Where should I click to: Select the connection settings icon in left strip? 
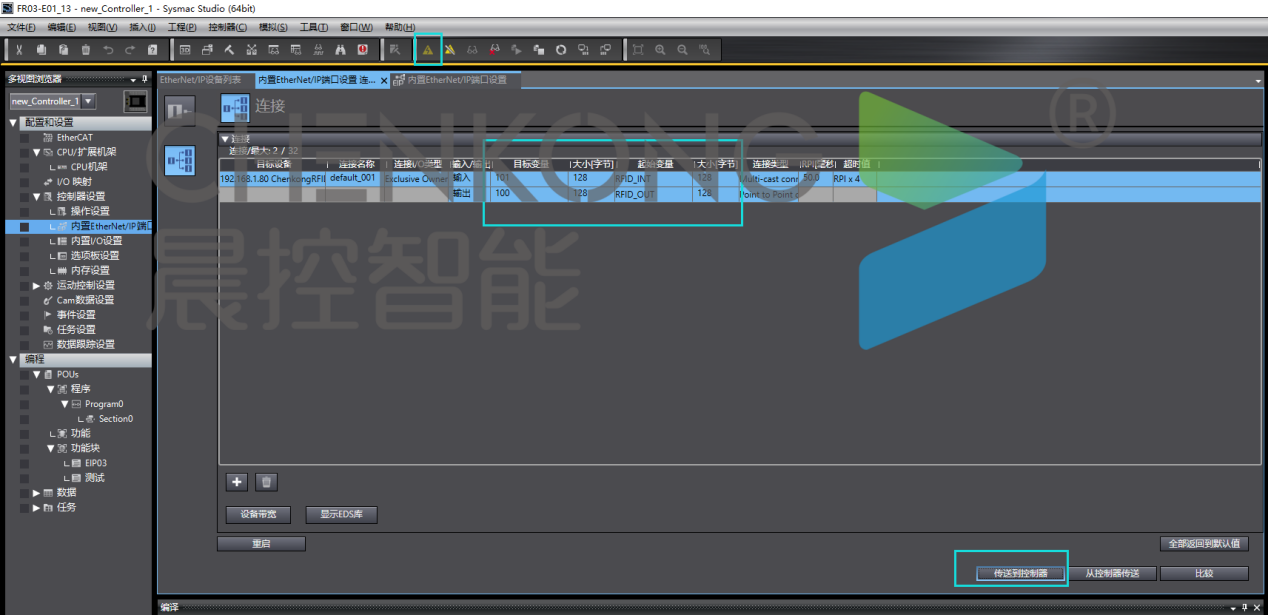click(180, 160)
